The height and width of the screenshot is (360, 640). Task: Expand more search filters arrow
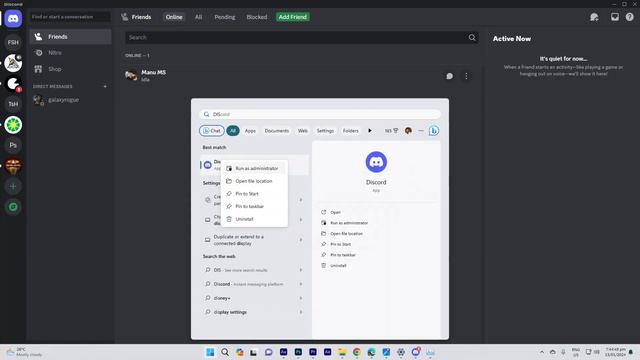(x=370, y=131)
